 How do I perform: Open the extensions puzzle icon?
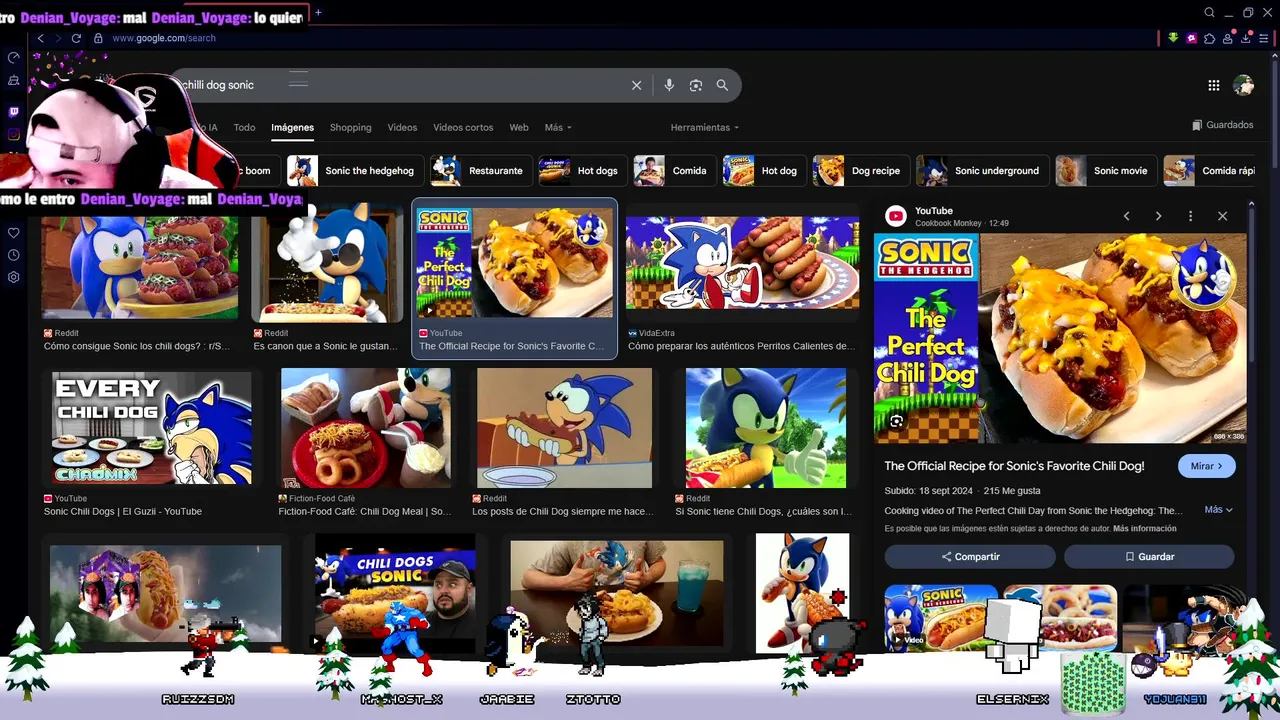tap(1210, 38)
